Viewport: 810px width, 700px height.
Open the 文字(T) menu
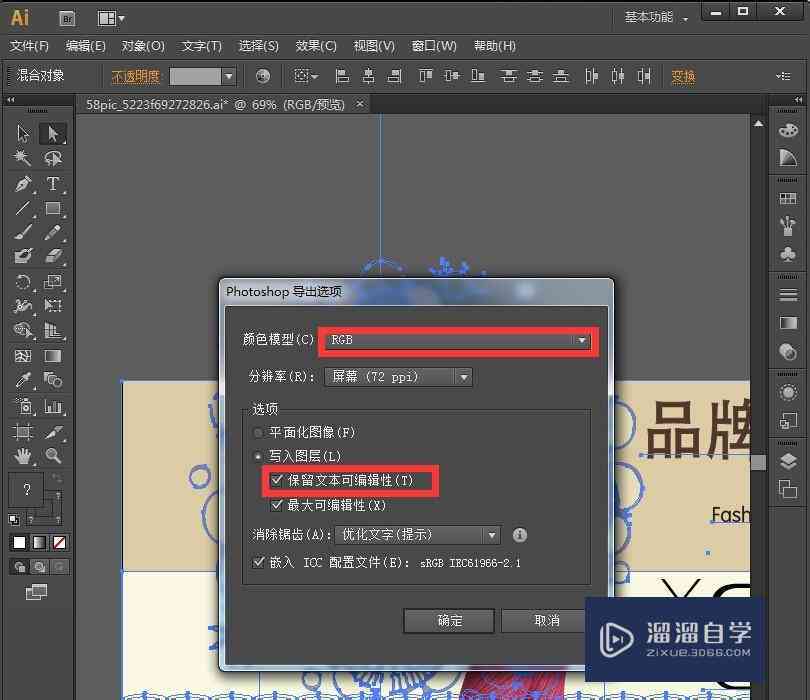(x=201, y=46)
